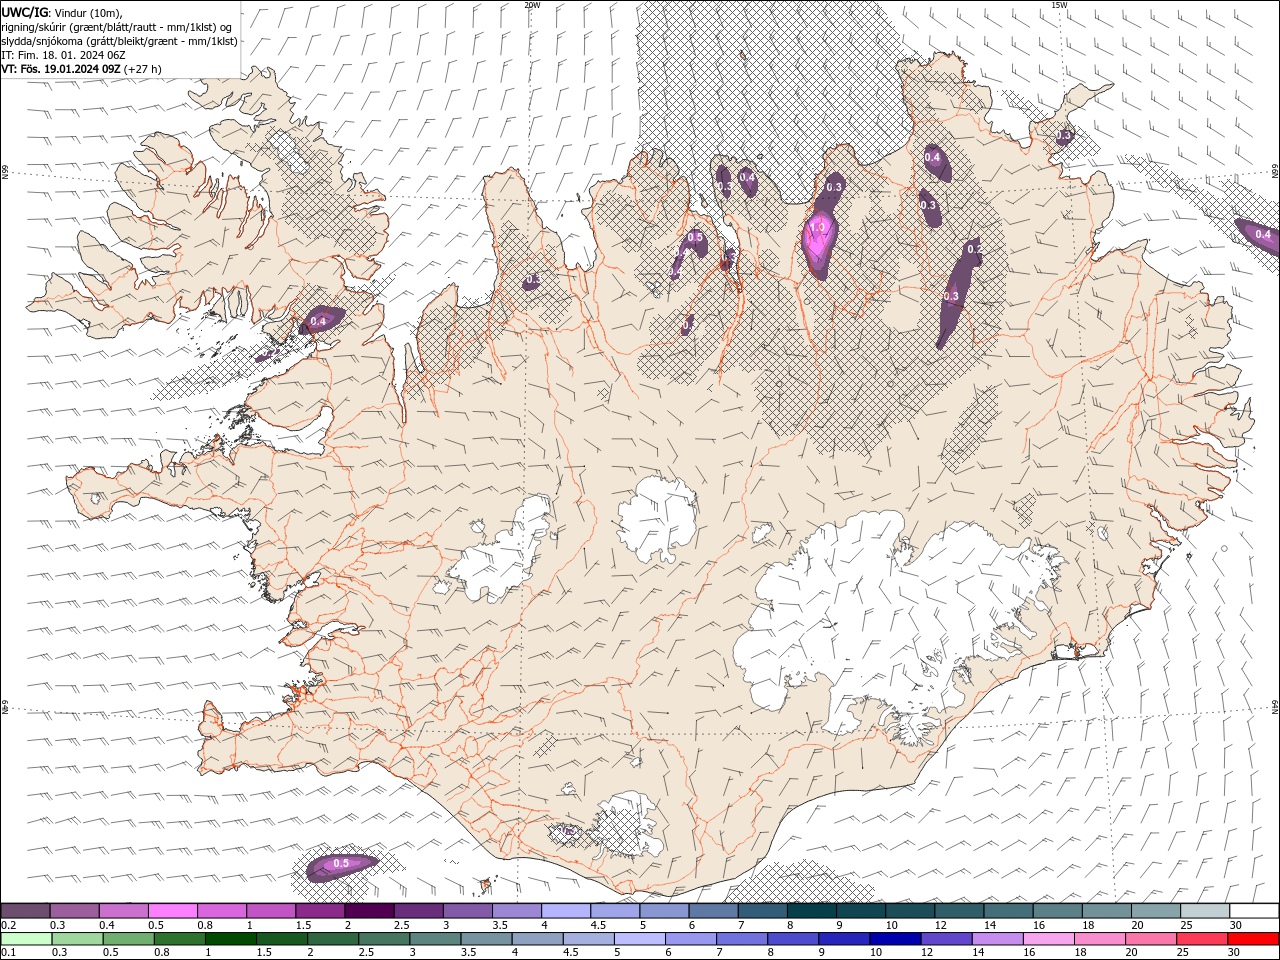Click the dark purple 0.2–0.3 swatch, top scale
The width and height of the screenshot is (1280, 960).
[x=26, y=910]
